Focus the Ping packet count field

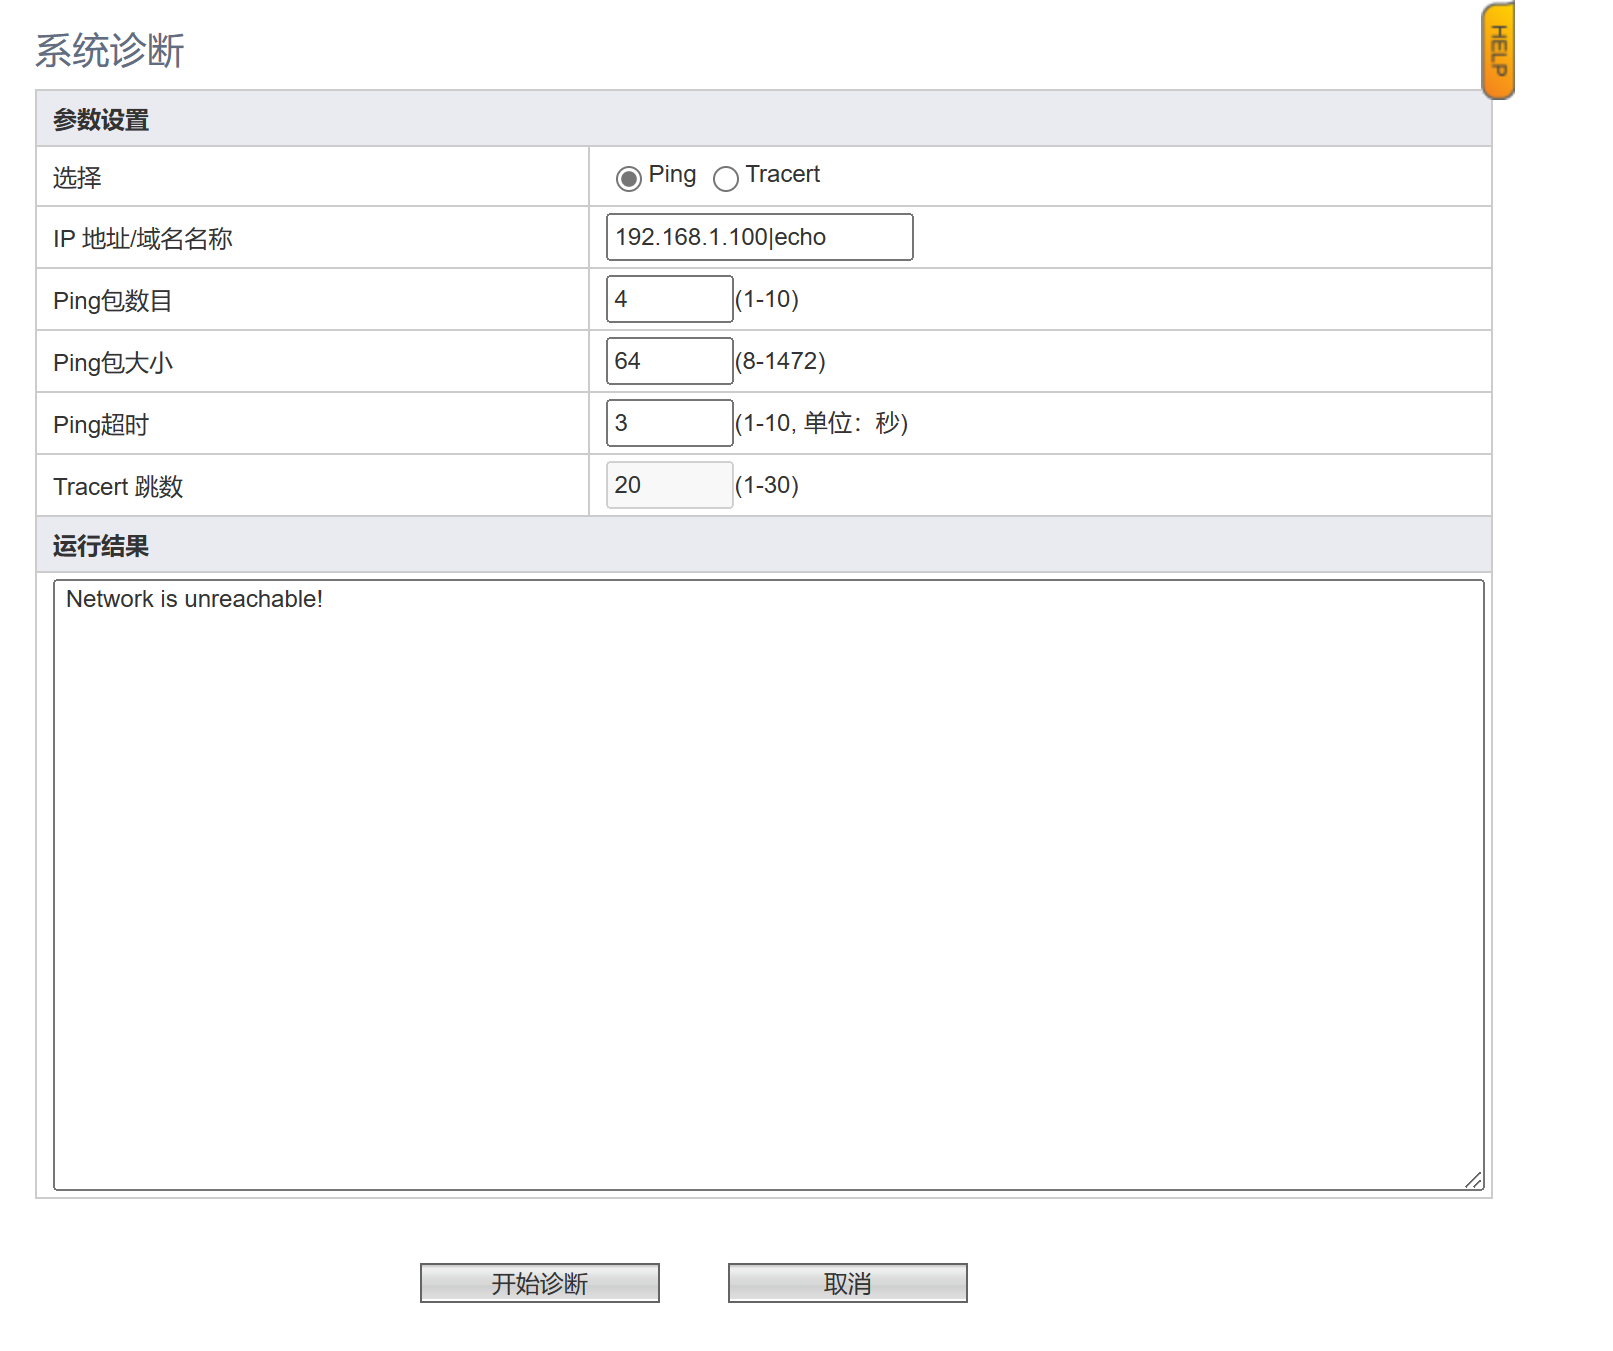coord(668,299)
